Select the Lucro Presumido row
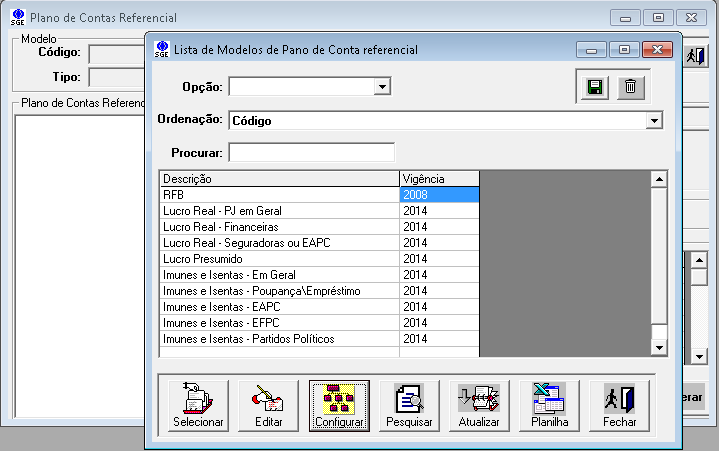The image size is (719, 451). [279, 259]
